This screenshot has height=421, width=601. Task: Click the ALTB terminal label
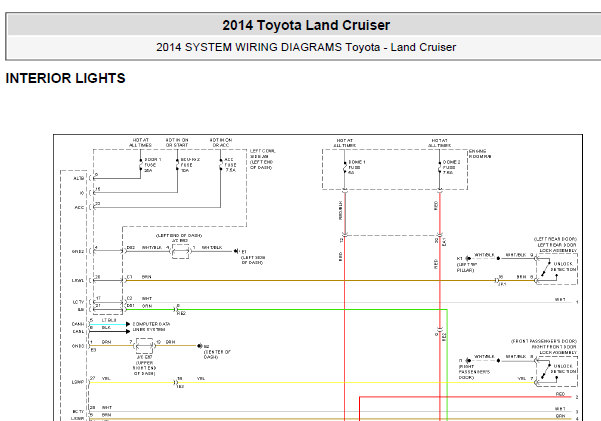click(x=79, y=179)
